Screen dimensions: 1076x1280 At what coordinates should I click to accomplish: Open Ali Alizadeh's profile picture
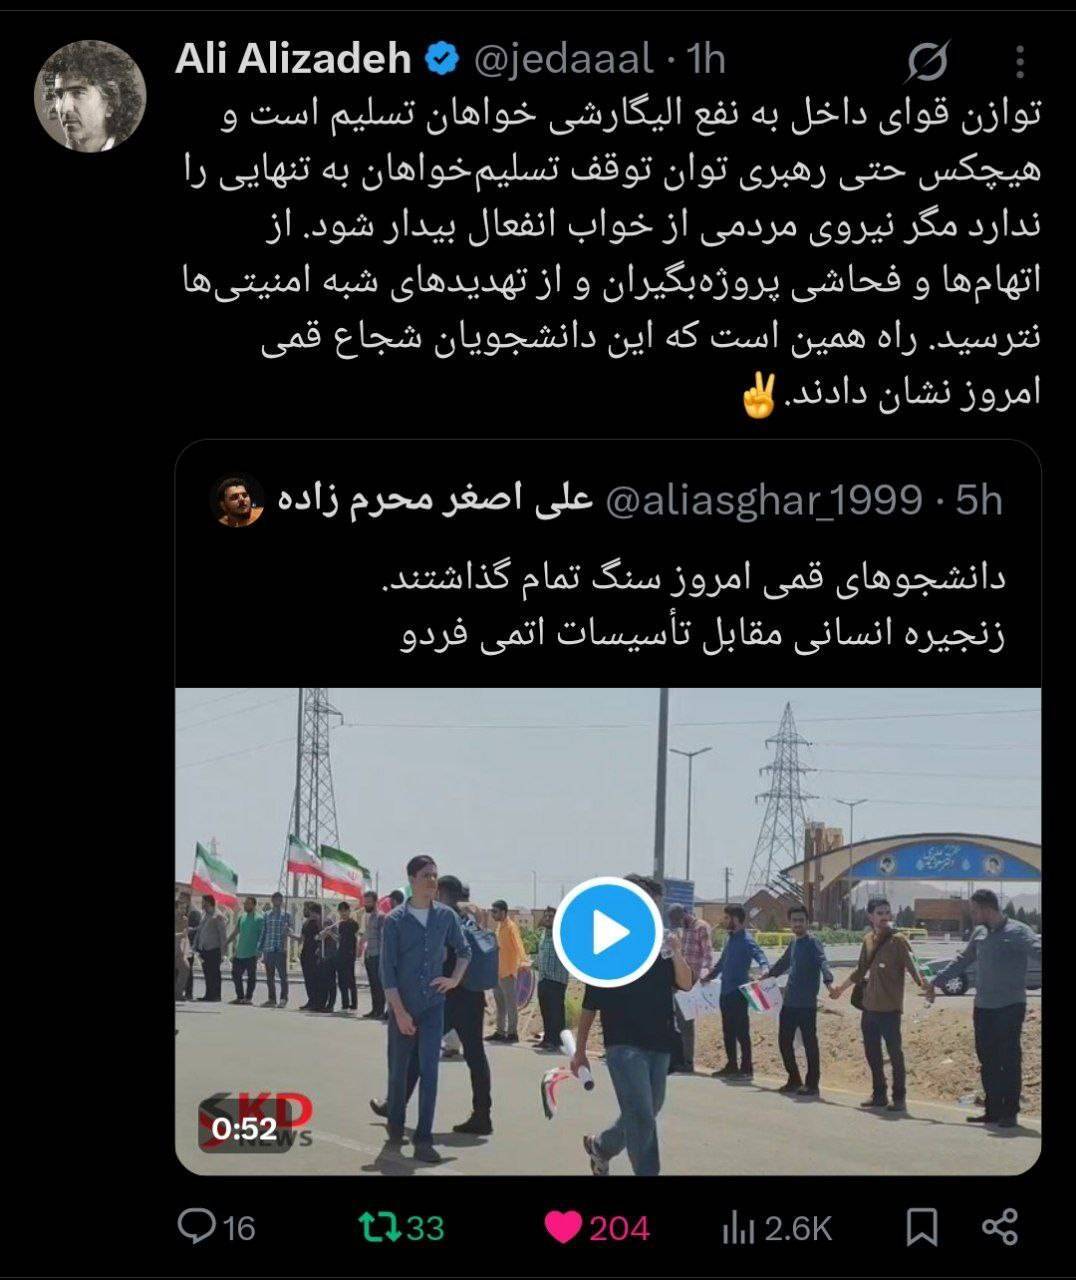coord(90,96)
